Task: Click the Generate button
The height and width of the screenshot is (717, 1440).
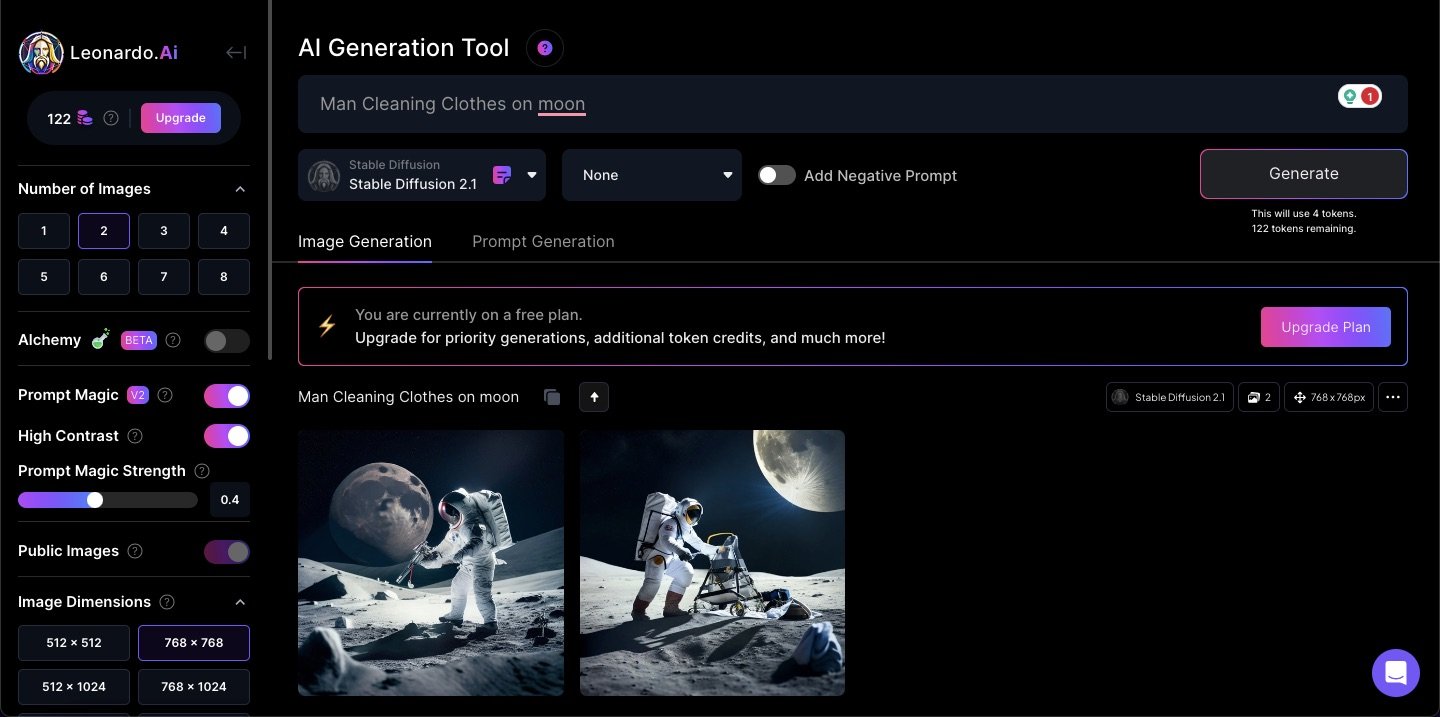Action: [x=1304, y=174]
